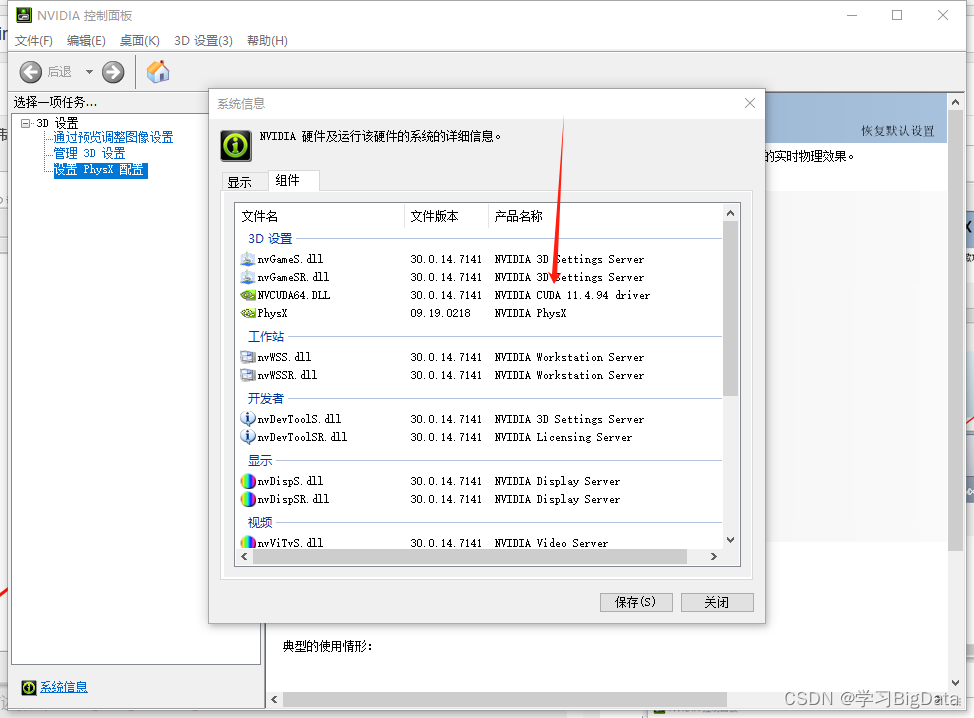Maximize the NVIDIA 控制面板 window
The width and height of the screenshot is (974, 718).
[x=897, y=16]
